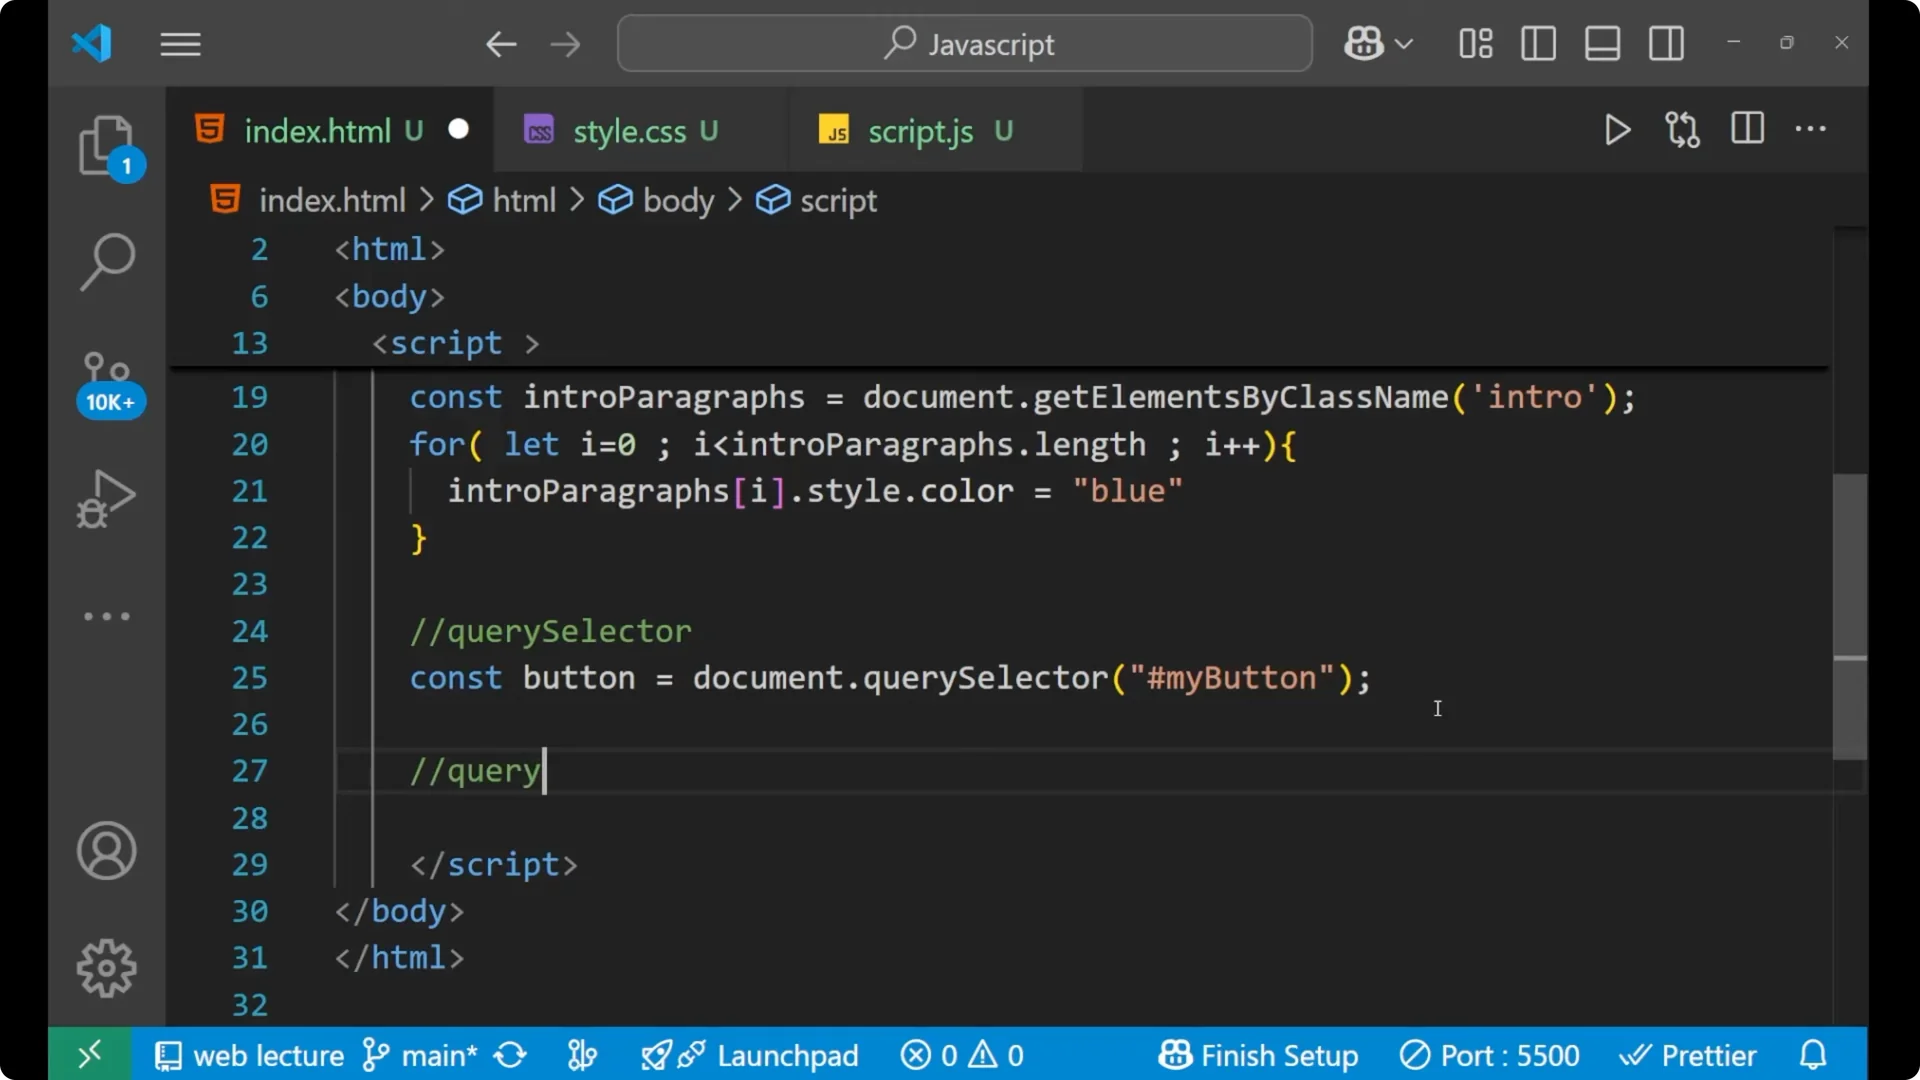This screenshot has height=1080, width=1920.
Task: Run the file with the play button
Action: tap(1617, 130)
